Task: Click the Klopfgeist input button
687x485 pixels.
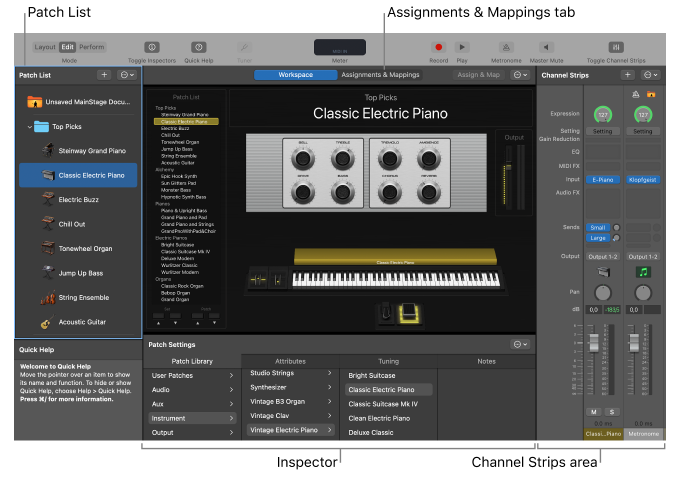Action: pos(643,180)
